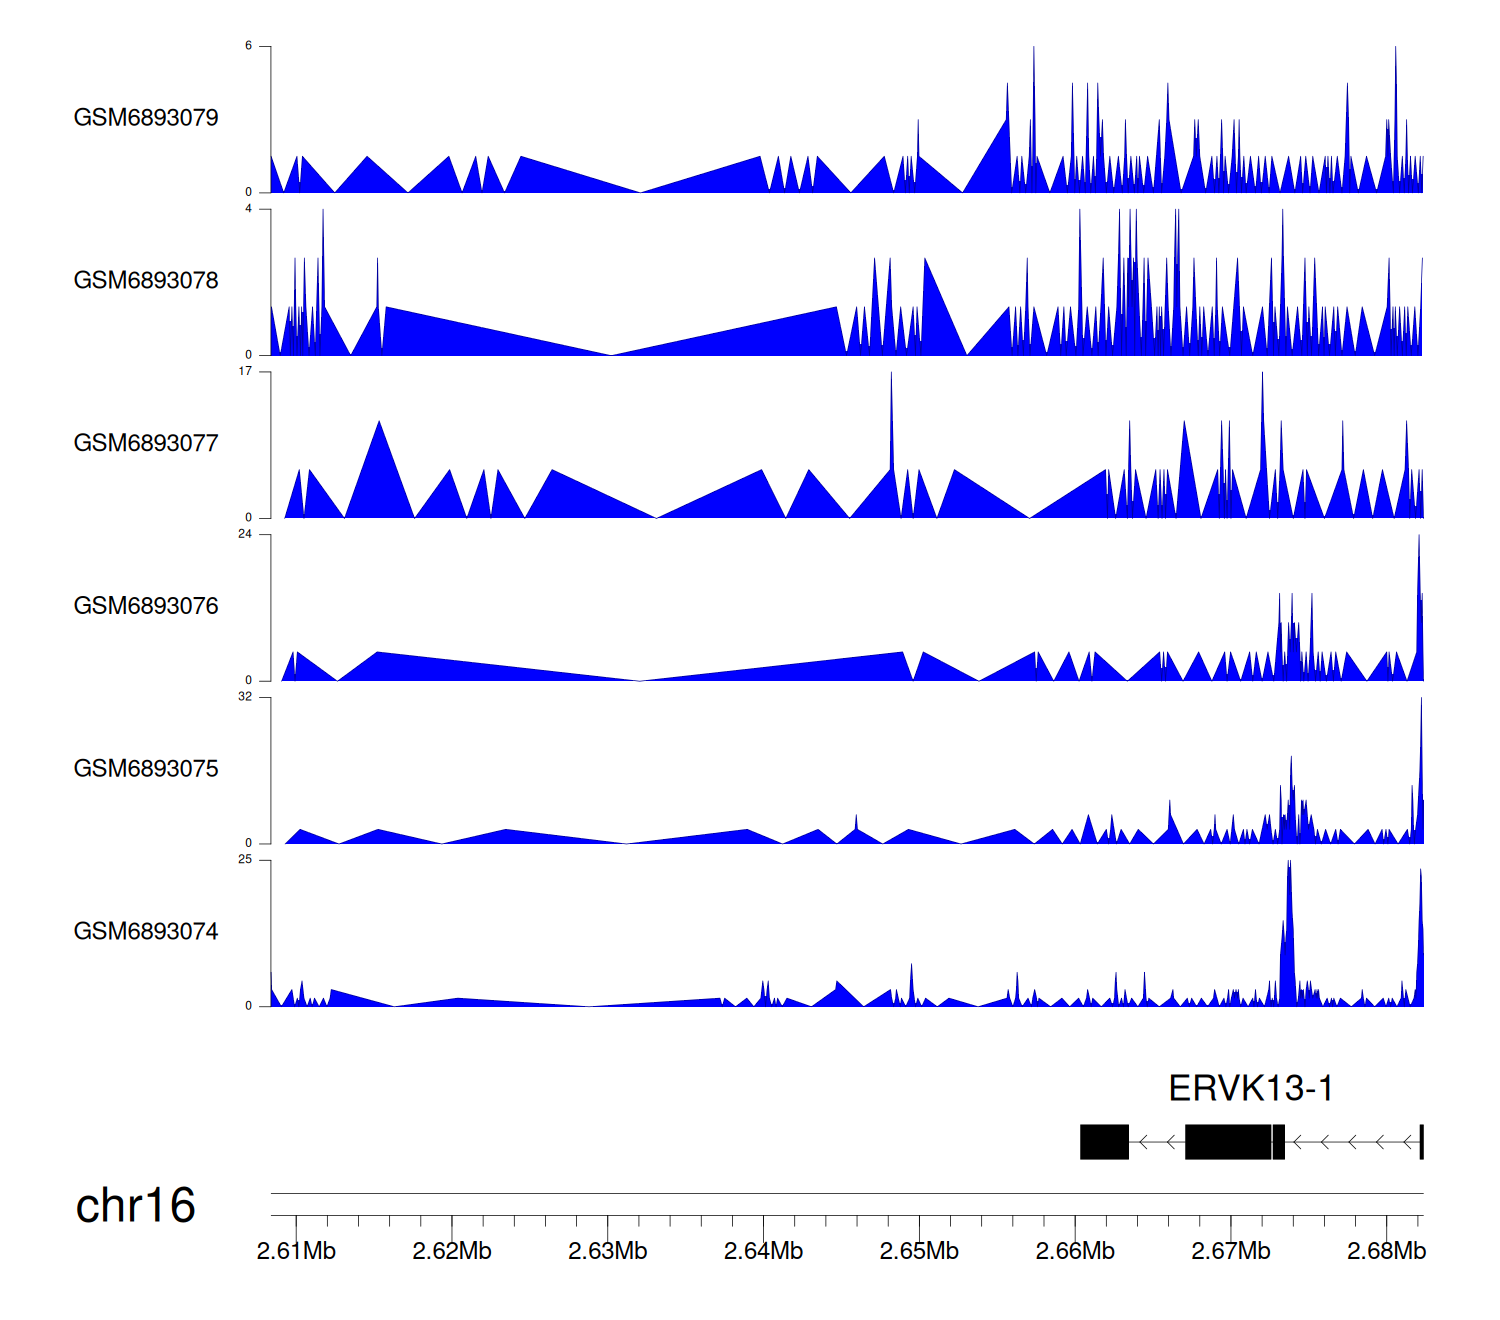
Task: Click the y-axis maximum 17 on GSM6893077
Action: tap(245, 372)
